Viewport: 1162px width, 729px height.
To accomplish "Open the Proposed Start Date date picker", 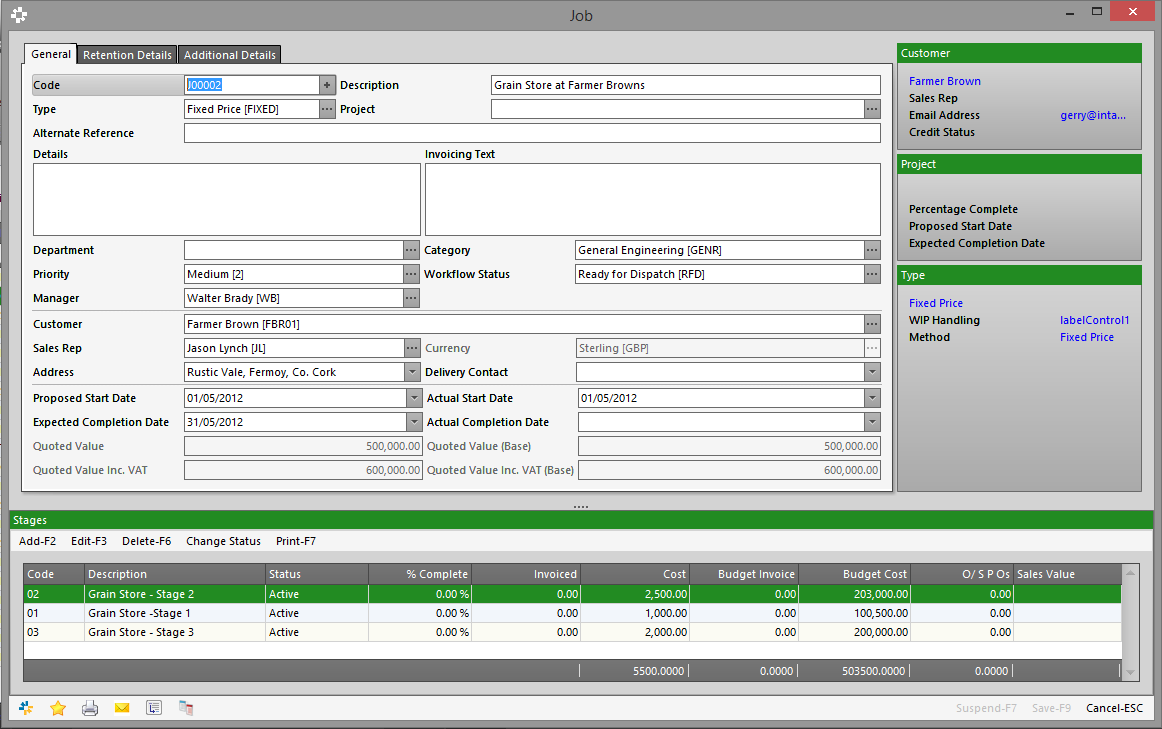I will coord(413,397).
